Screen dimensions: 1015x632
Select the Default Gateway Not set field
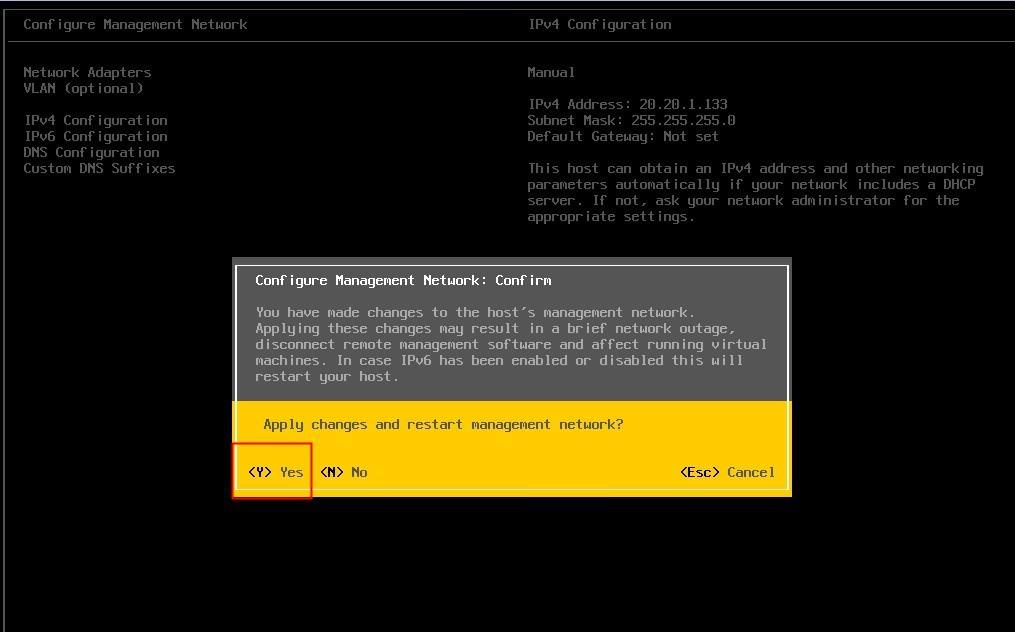click(620, 136)
